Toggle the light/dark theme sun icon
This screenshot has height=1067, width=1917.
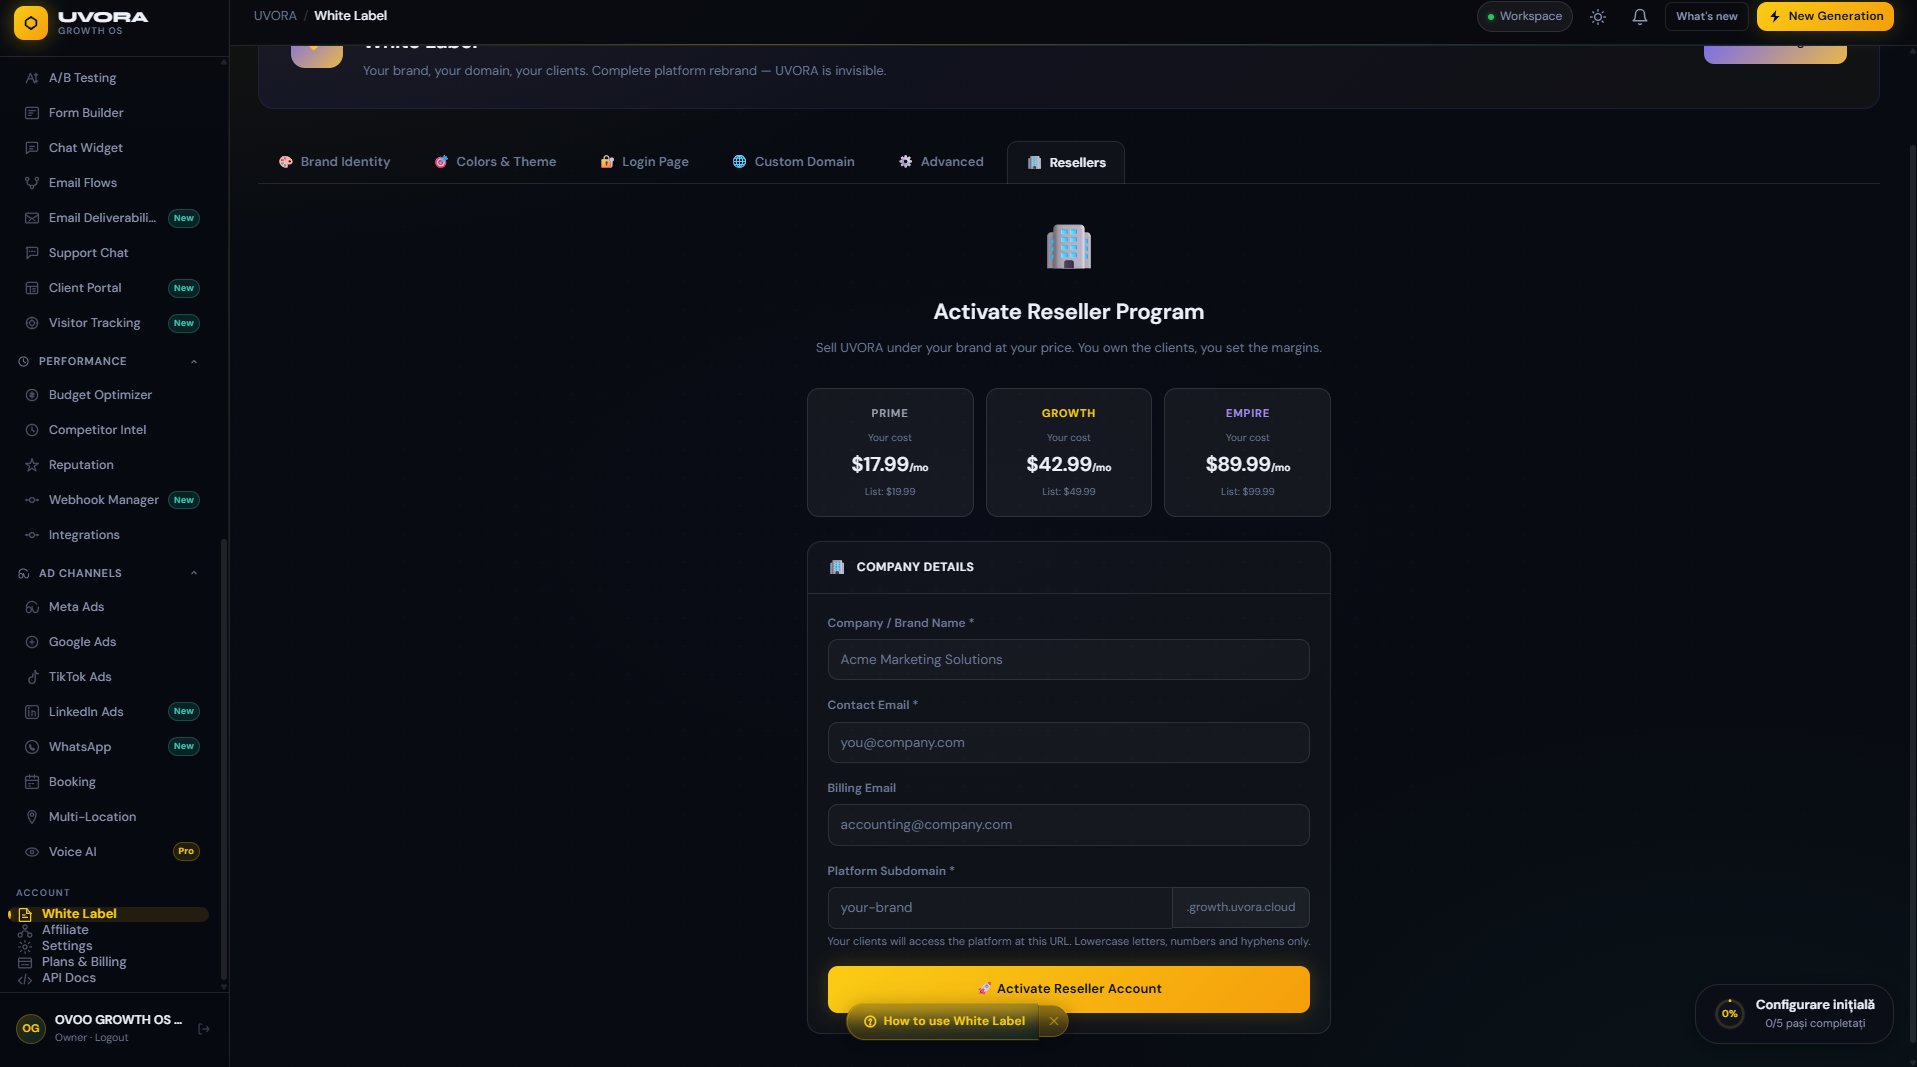click(1598, 17)
